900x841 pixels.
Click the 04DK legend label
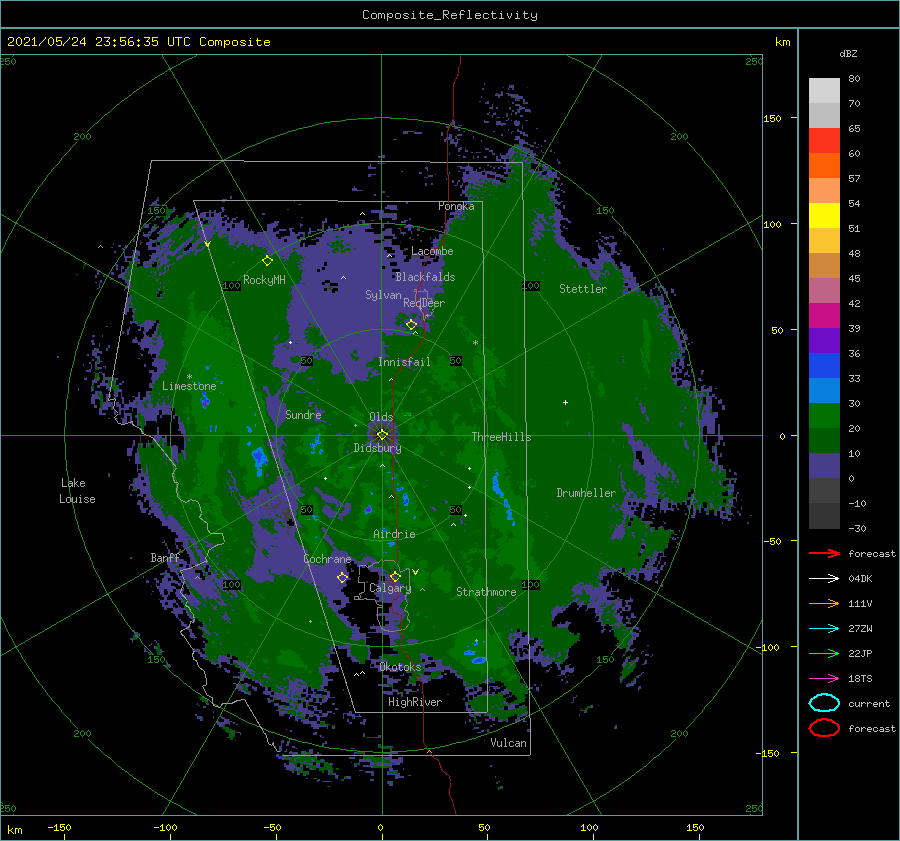coord(860,578)
